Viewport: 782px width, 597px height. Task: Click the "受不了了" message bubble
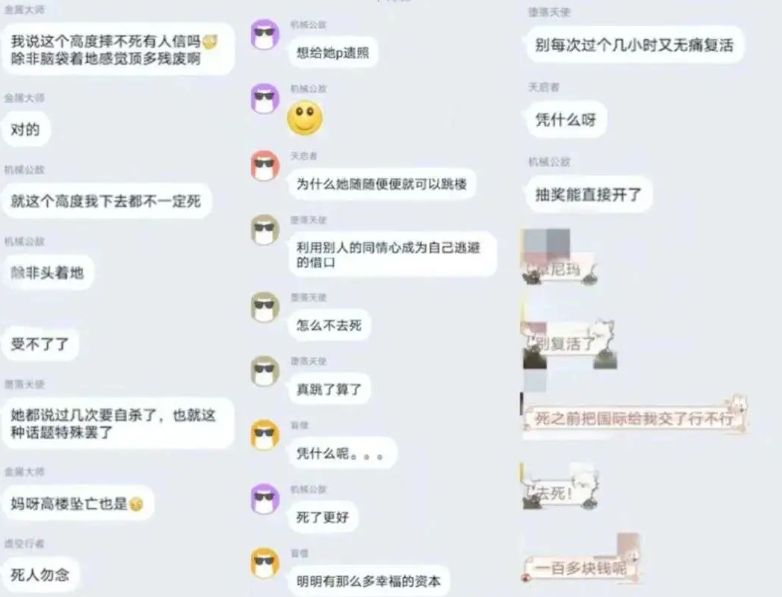point(40,344)
